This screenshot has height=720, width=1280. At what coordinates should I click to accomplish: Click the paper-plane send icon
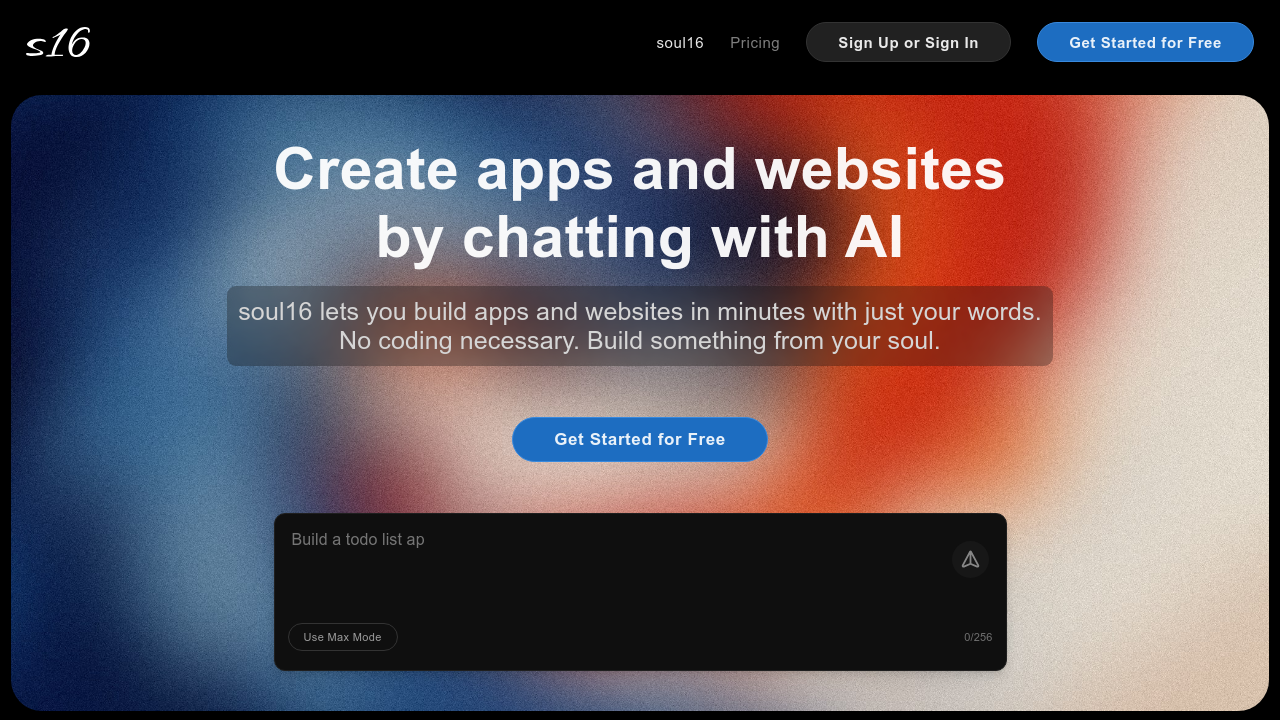coord(970,559)
